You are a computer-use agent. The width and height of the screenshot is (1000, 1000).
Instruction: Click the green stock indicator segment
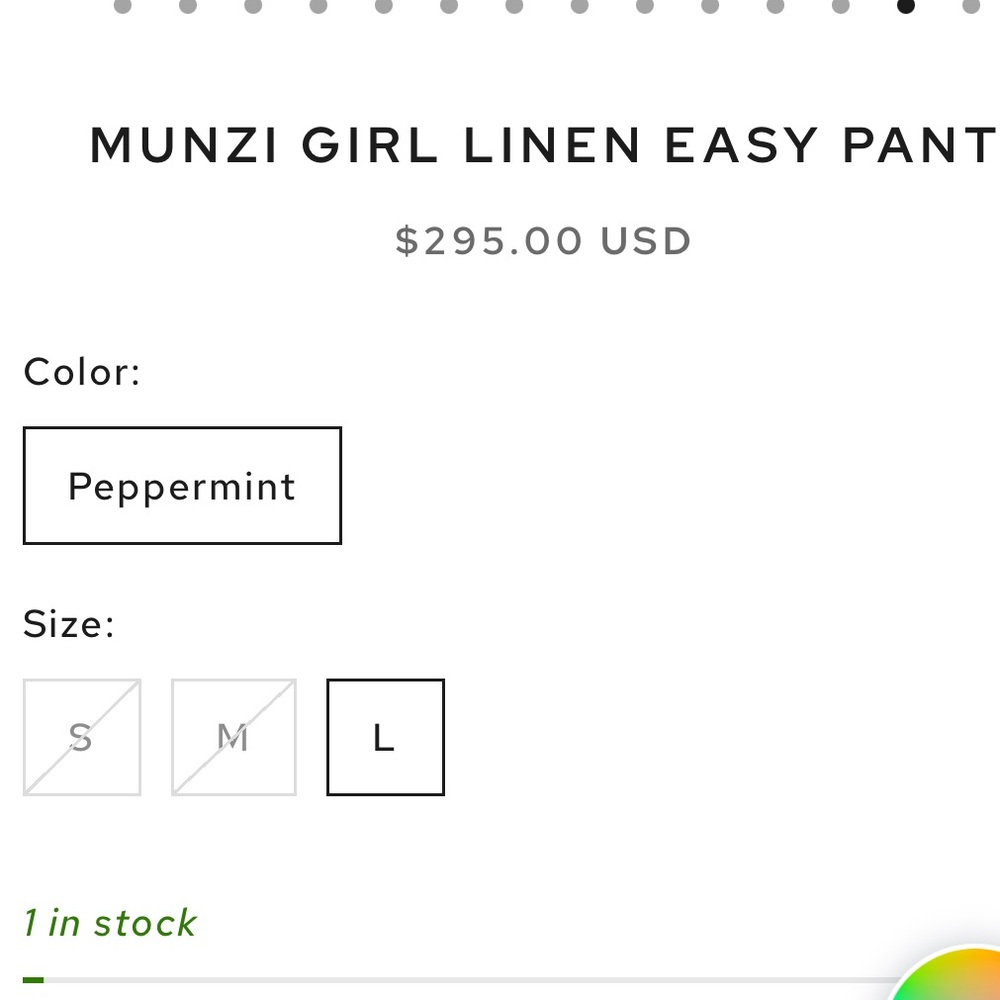32,977
